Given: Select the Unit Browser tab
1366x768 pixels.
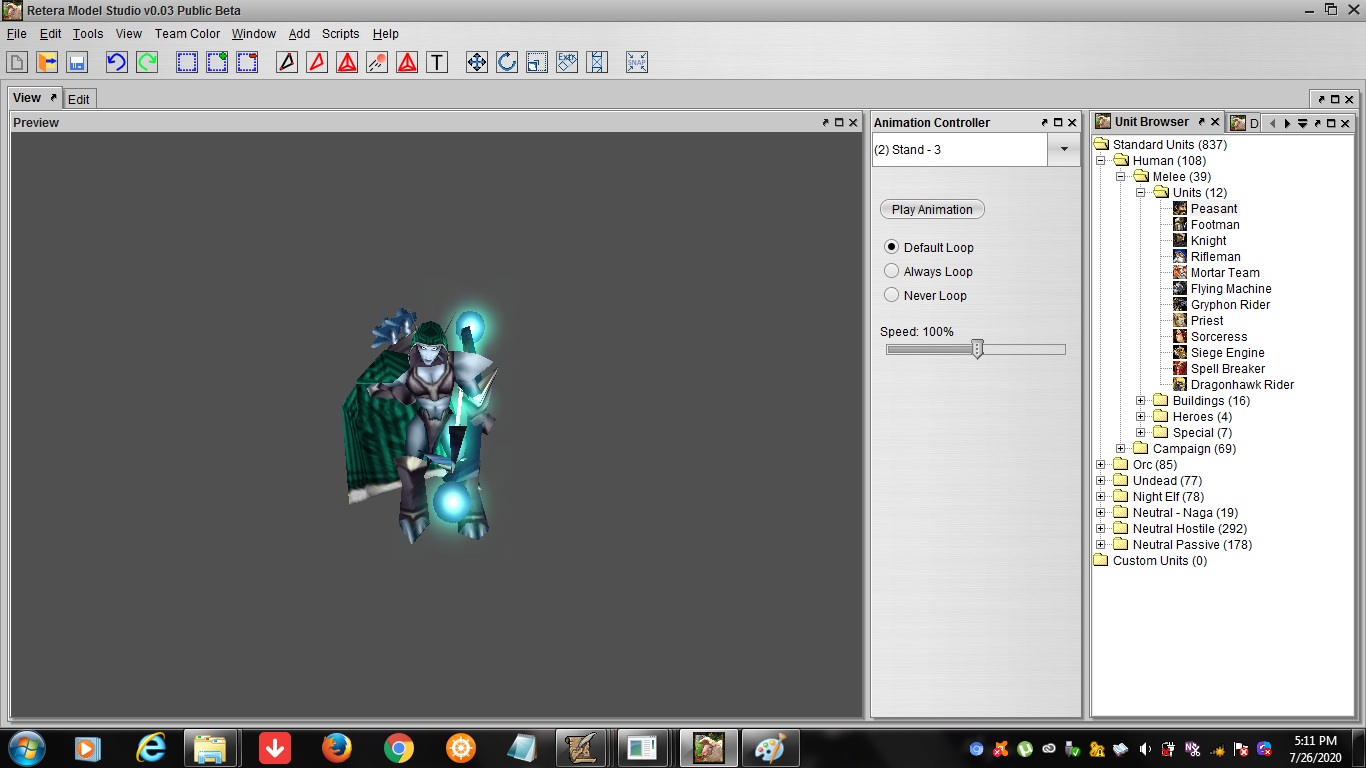Looking at the screenshot, I should 1151,122.
